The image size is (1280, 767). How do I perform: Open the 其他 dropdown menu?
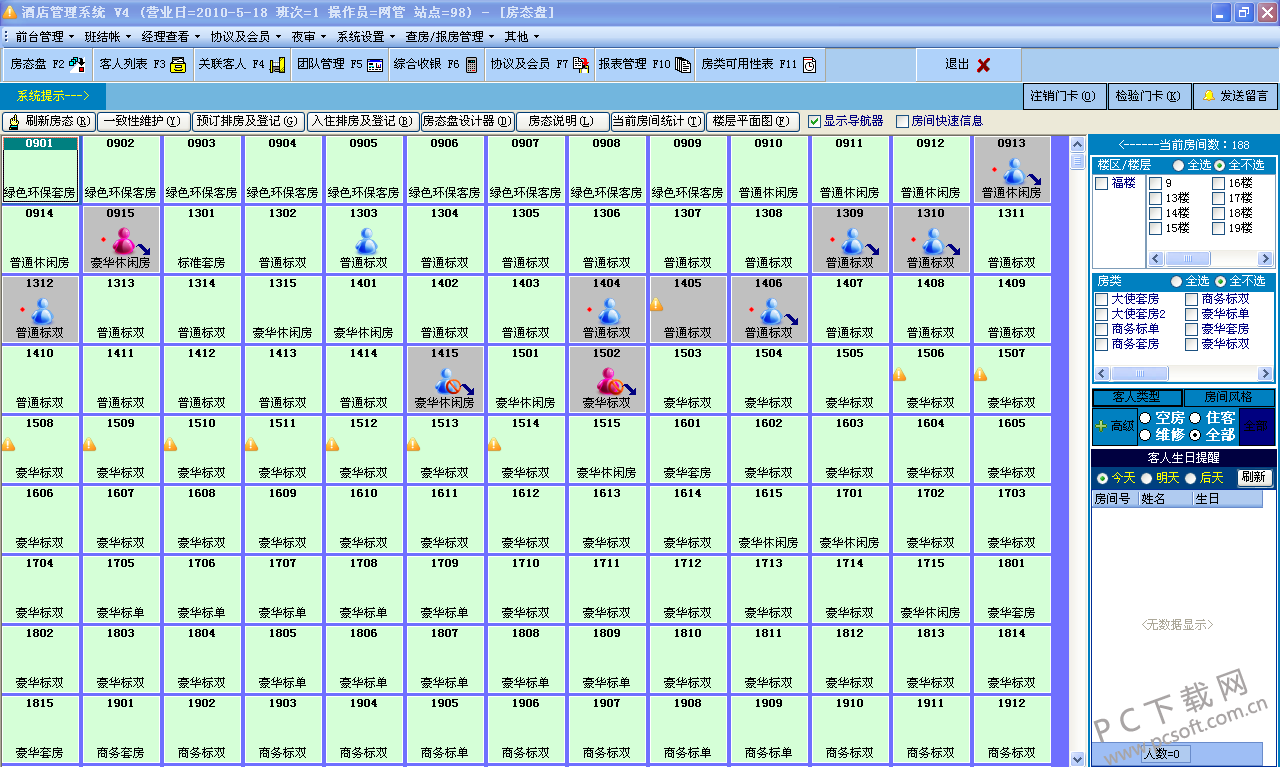tap(521, 36)
